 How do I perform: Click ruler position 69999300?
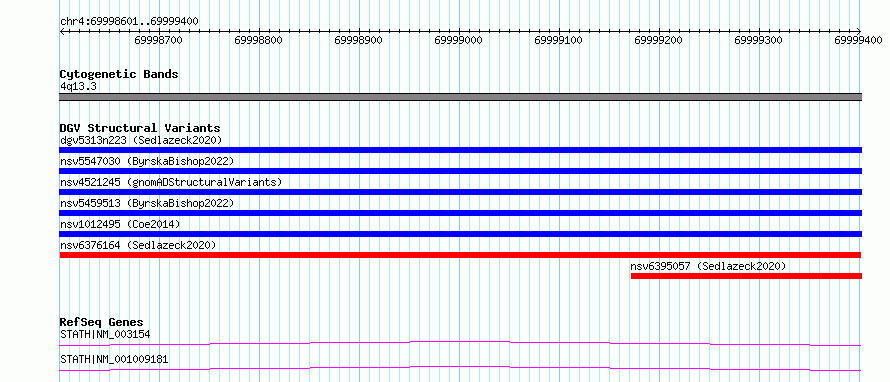[x=758, y=40]
